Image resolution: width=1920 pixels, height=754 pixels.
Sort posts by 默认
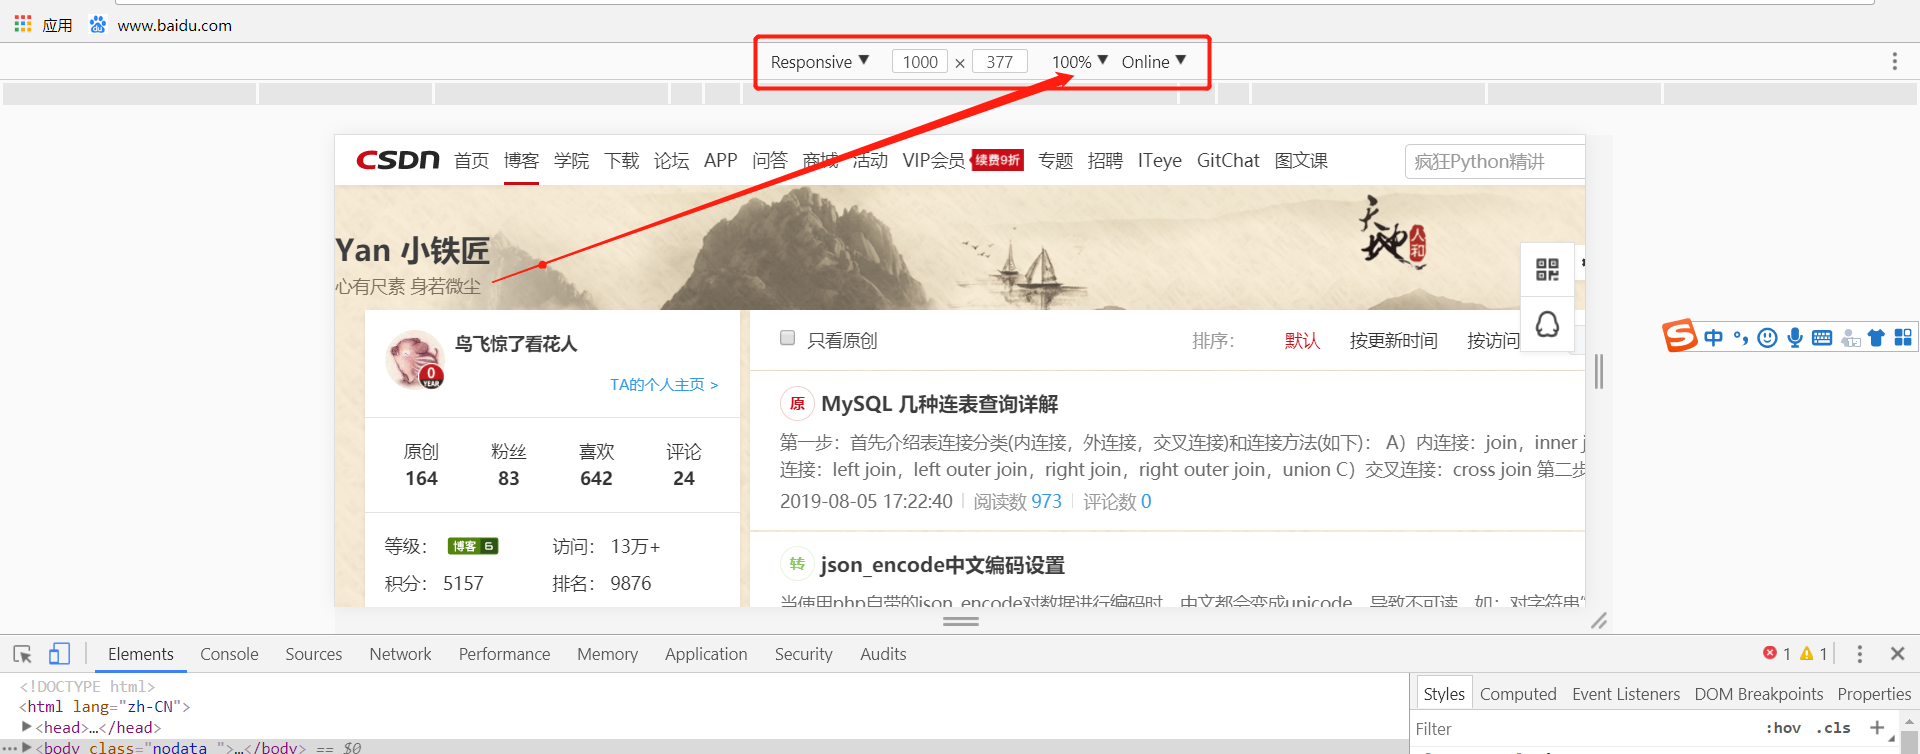(x=1302, y=341)
